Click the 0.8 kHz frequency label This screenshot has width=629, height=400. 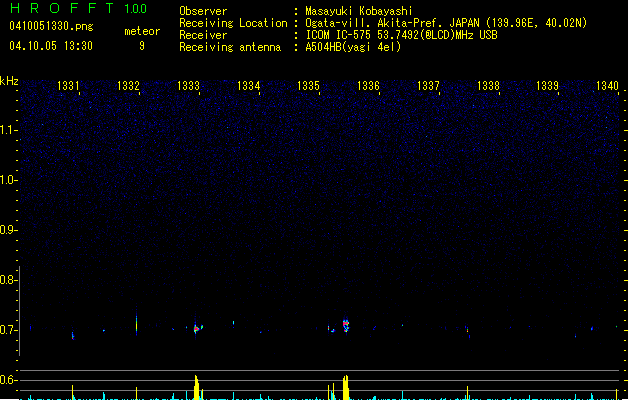(x=9, y=280)
